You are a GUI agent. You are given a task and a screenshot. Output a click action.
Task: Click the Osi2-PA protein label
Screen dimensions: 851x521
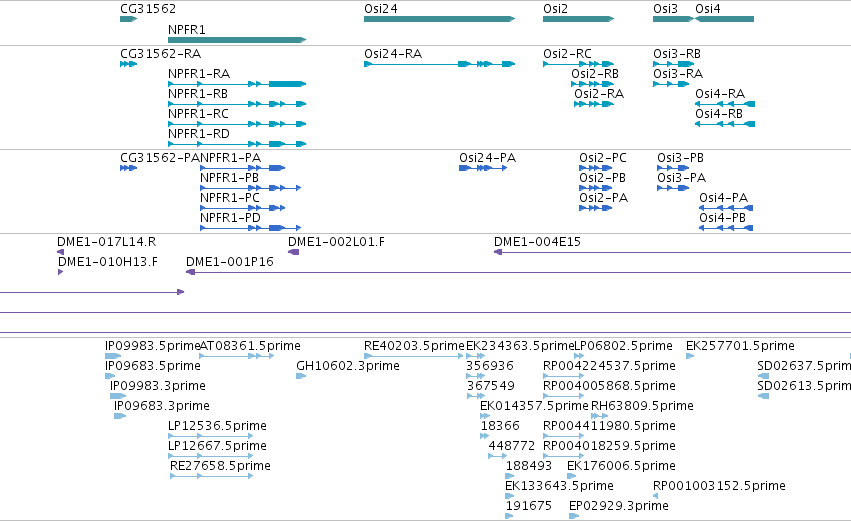point(604,198)
